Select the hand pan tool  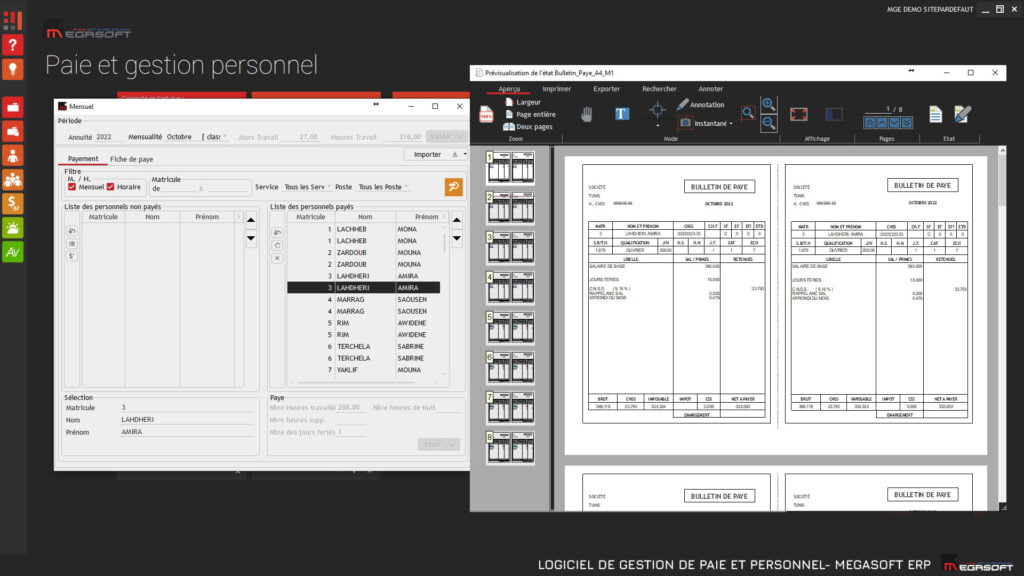coord(586,114)
